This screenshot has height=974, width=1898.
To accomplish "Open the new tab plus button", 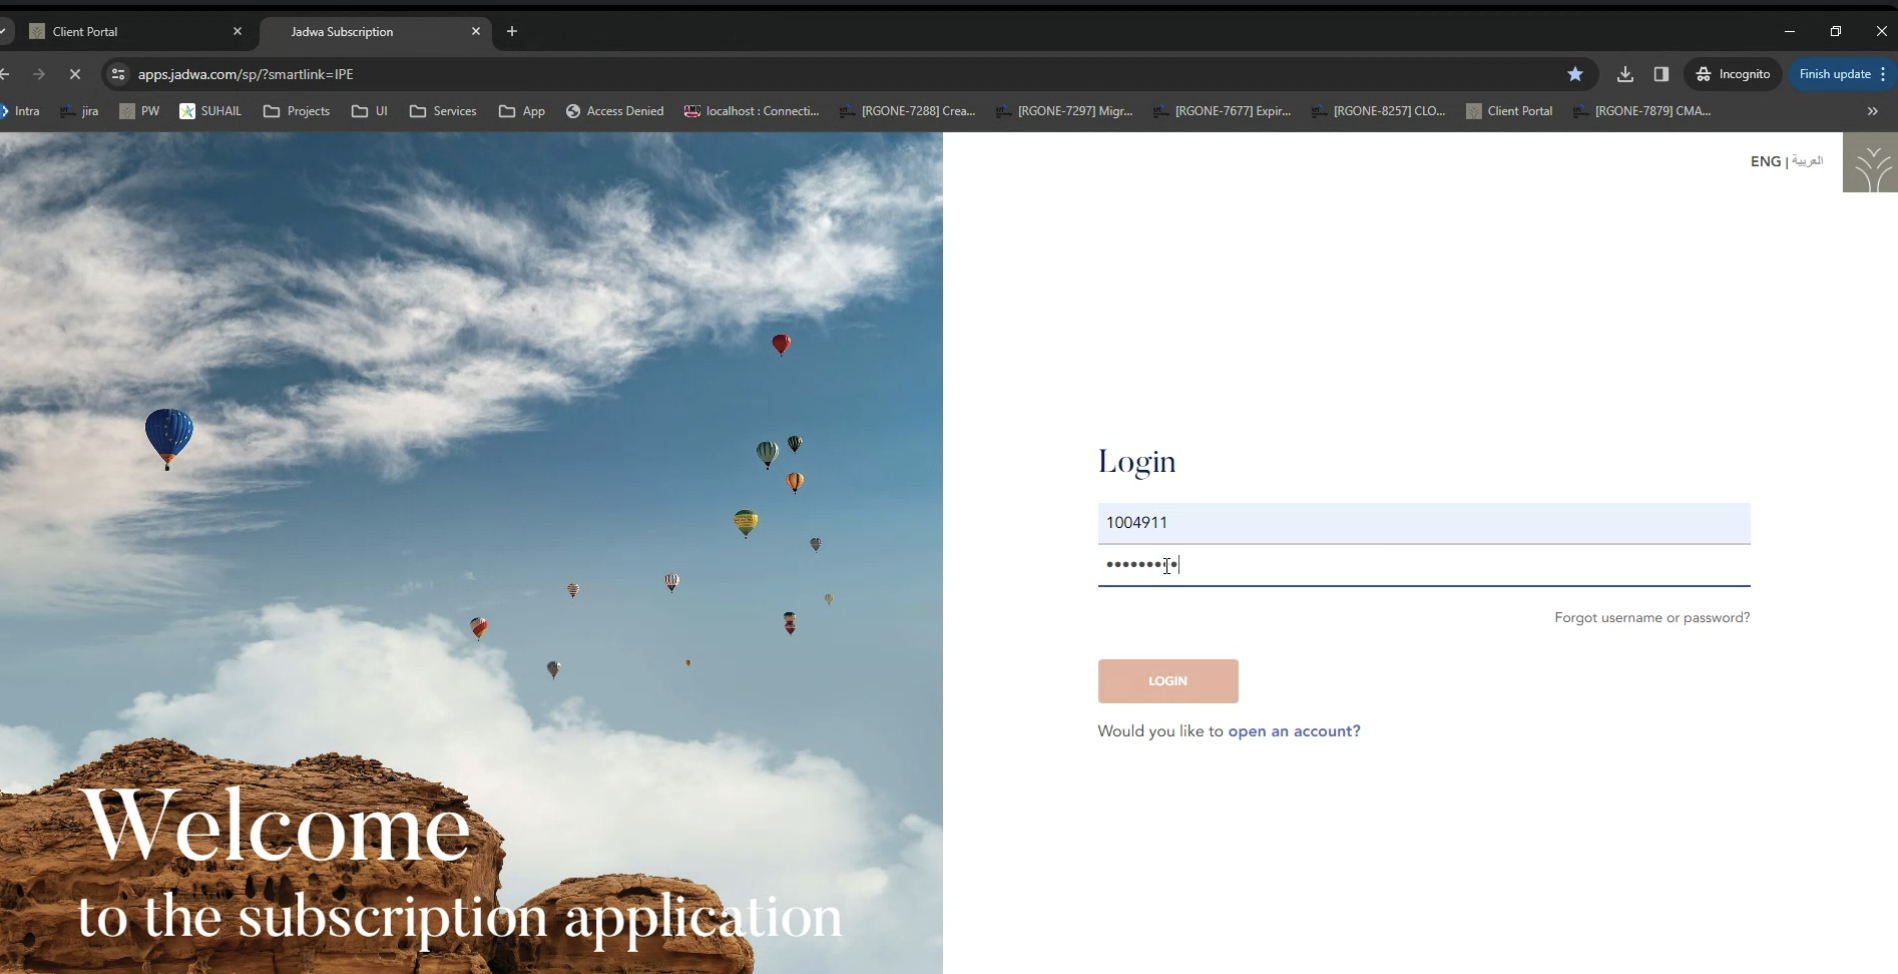I will 512,31.
